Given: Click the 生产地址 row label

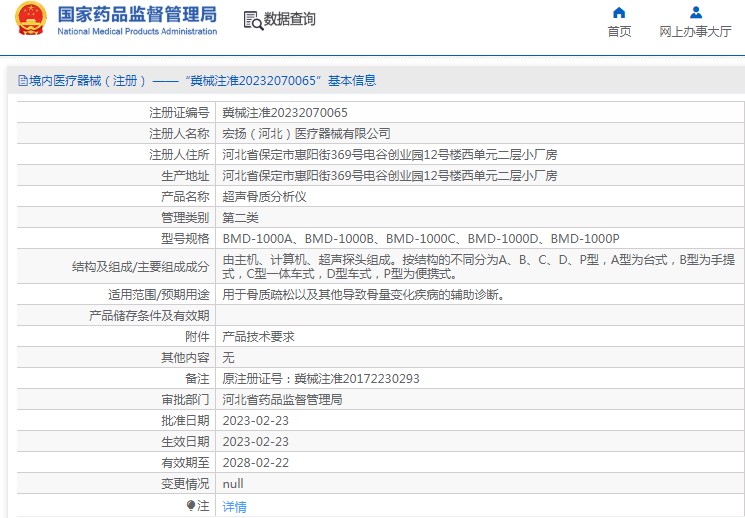Looking at the screenshot, I should [185, 175].
